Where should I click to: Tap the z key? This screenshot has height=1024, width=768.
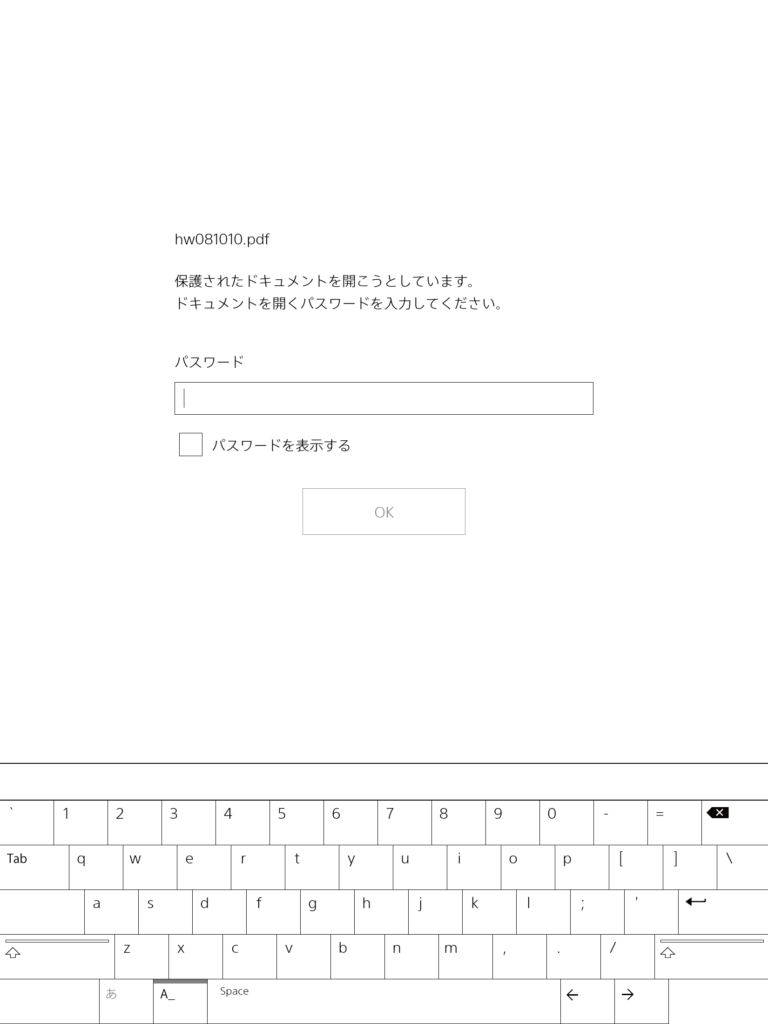[142, 957]
